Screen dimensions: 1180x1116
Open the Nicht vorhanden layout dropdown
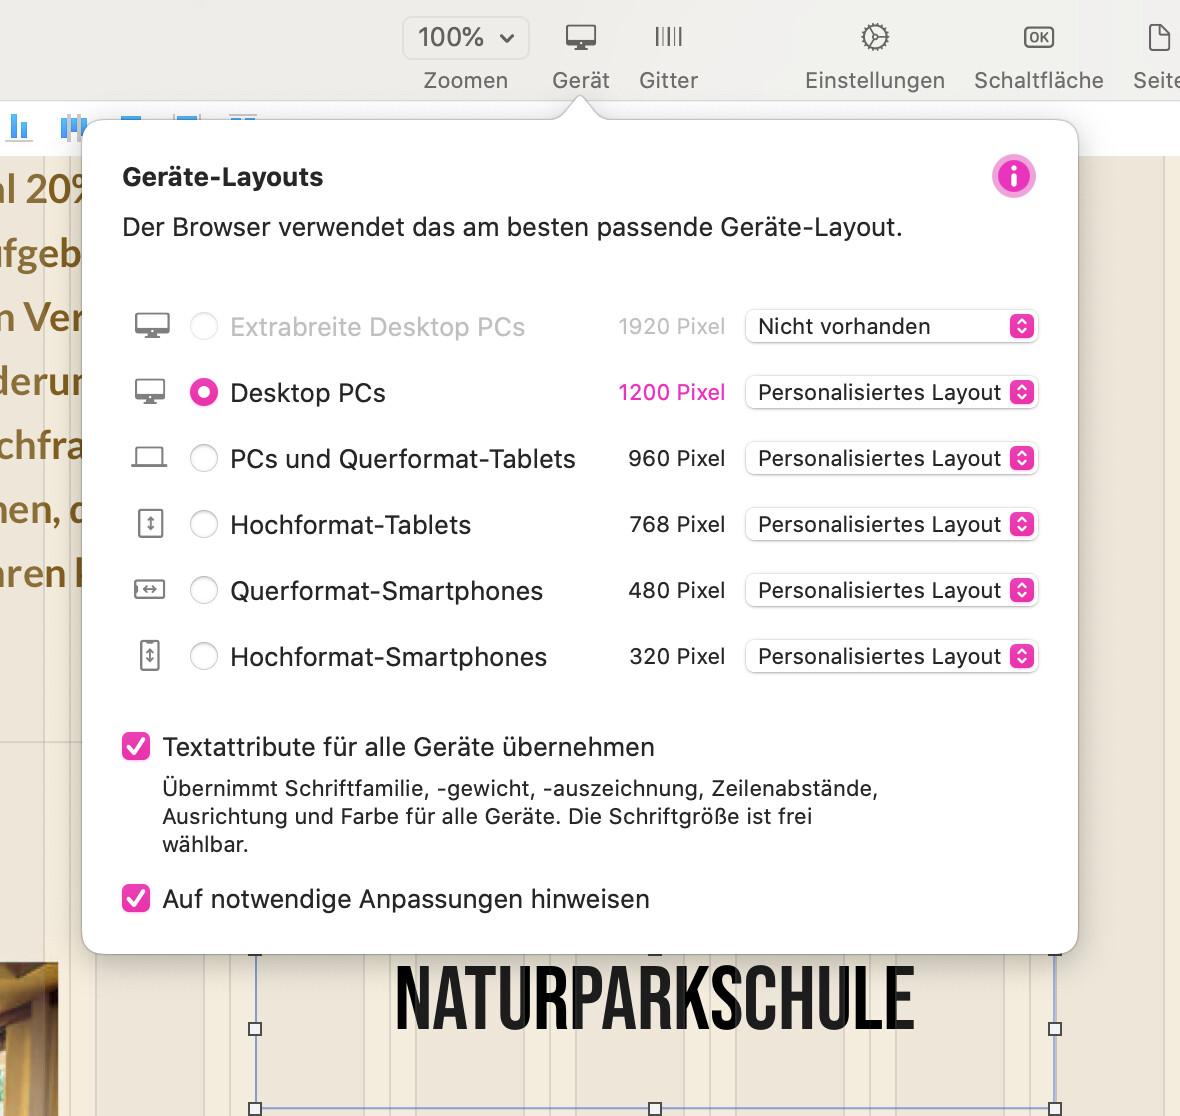891,327
